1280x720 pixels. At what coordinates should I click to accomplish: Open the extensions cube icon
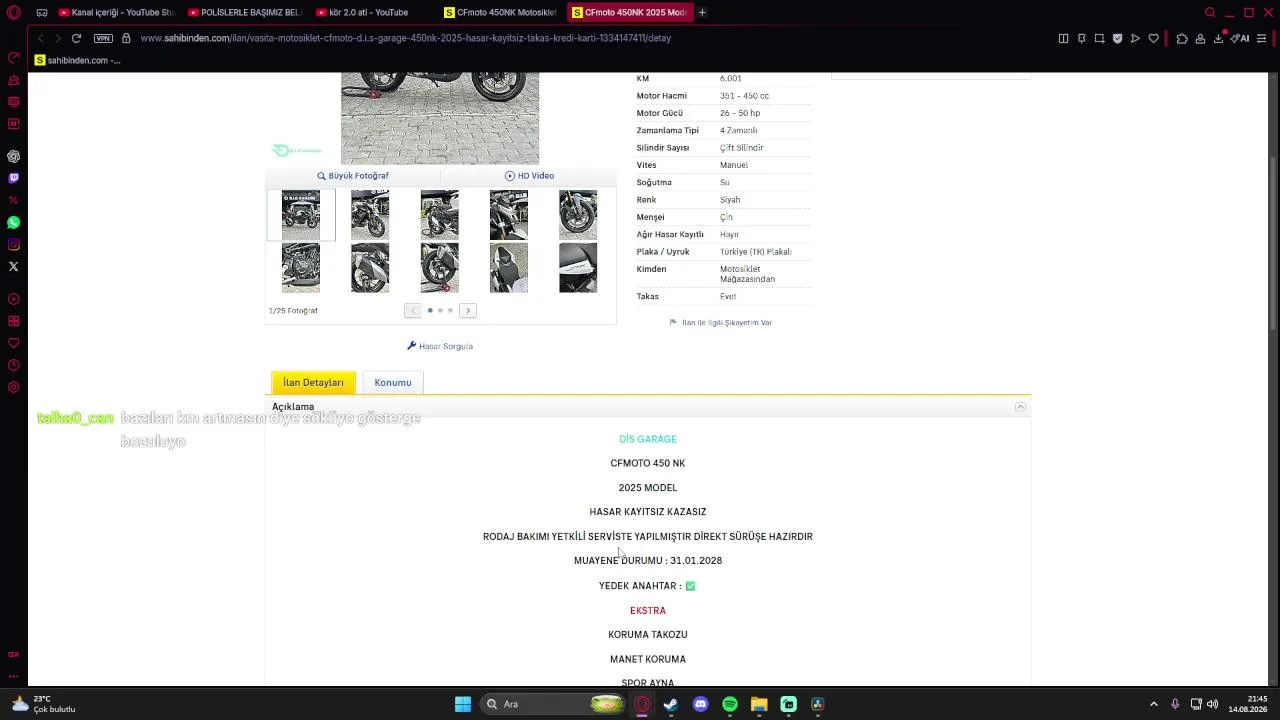click(1182, 38)
